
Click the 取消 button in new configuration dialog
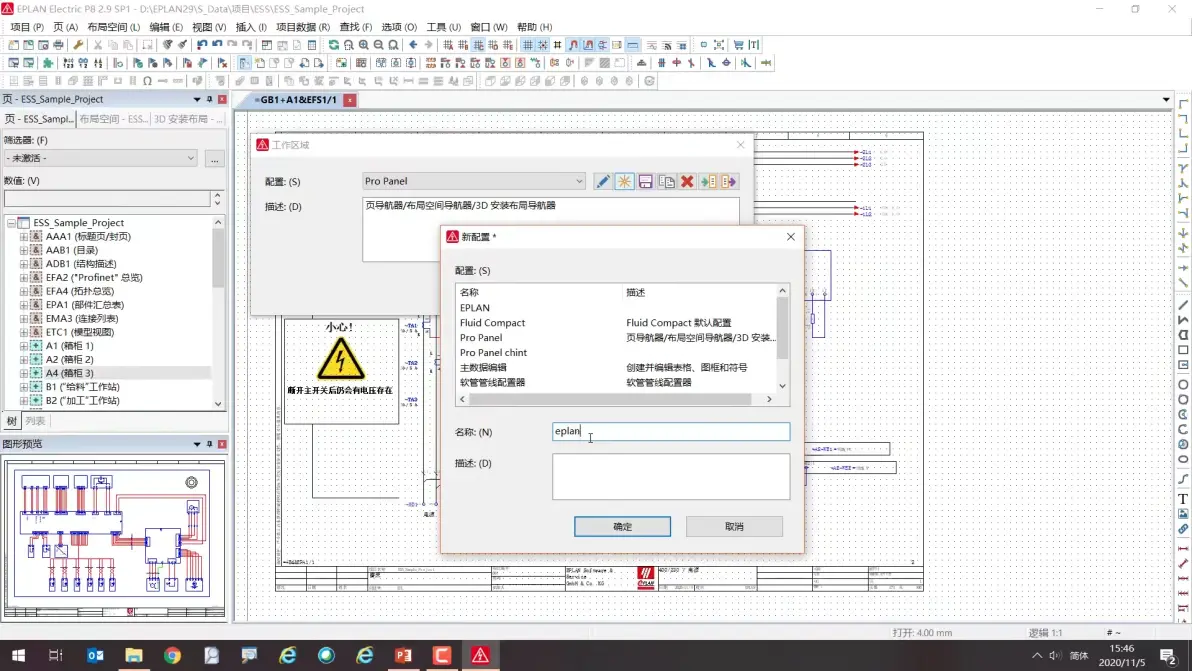tap(734, 526)
